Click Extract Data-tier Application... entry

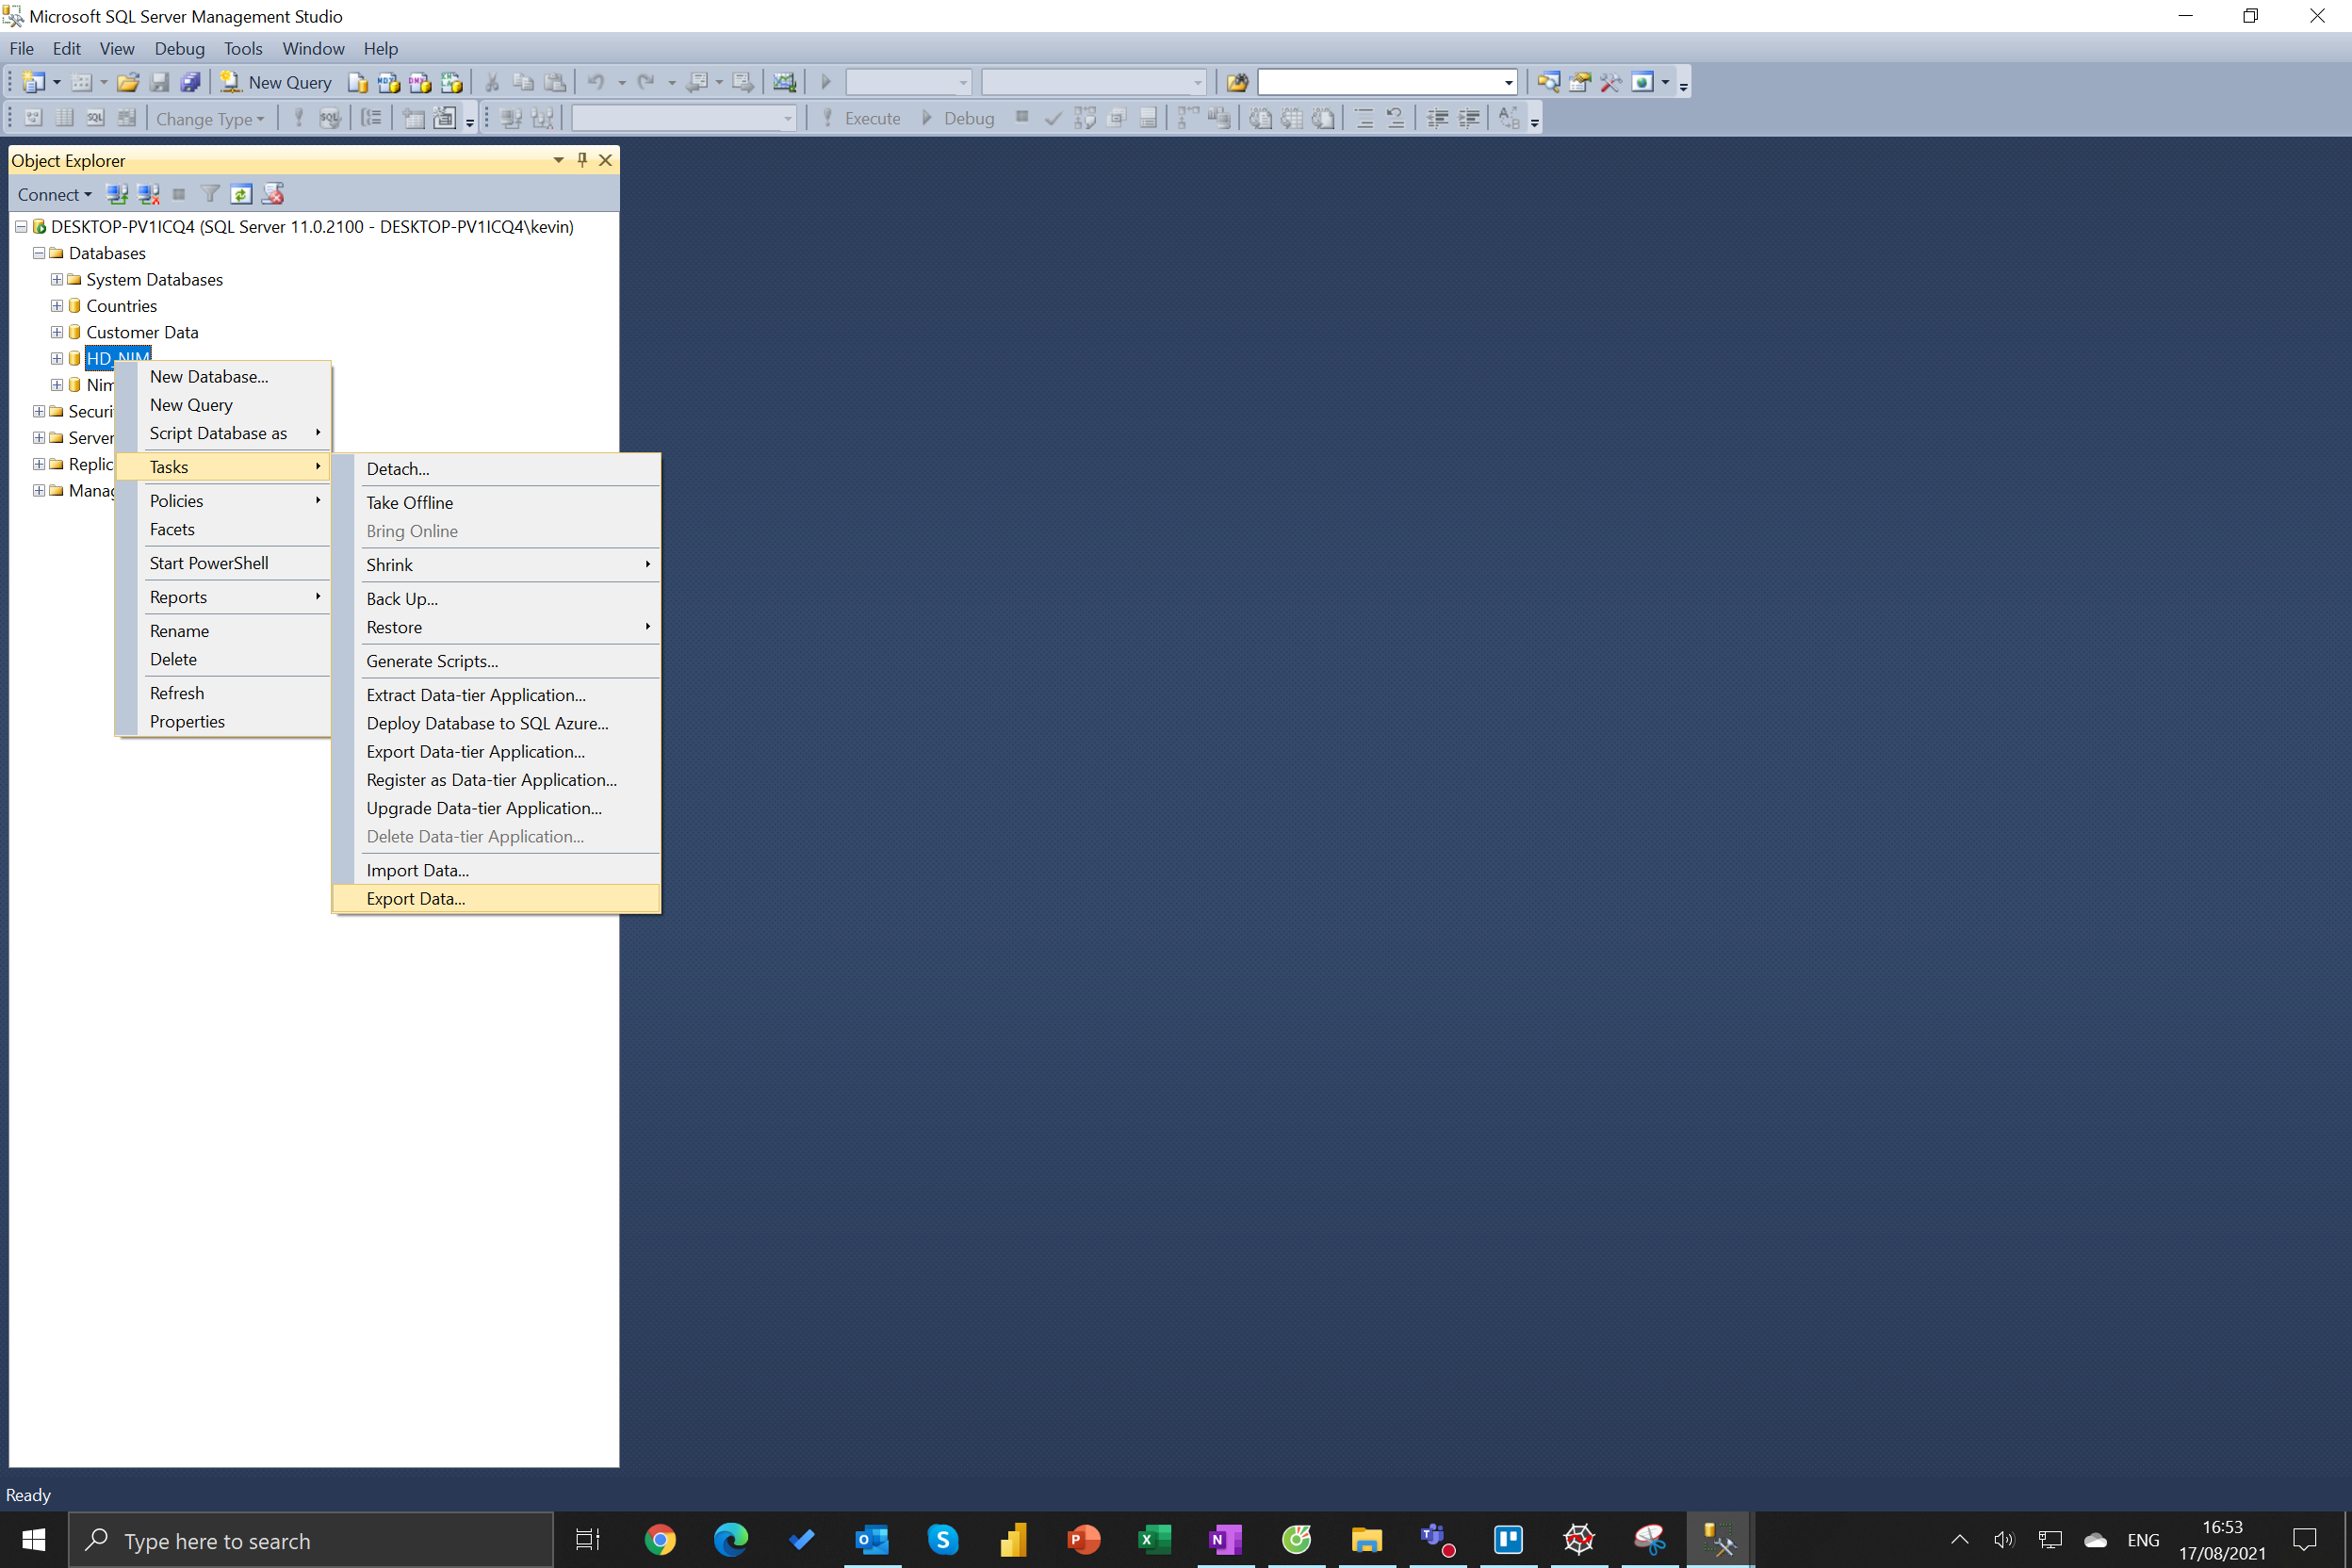coord(497,695)
